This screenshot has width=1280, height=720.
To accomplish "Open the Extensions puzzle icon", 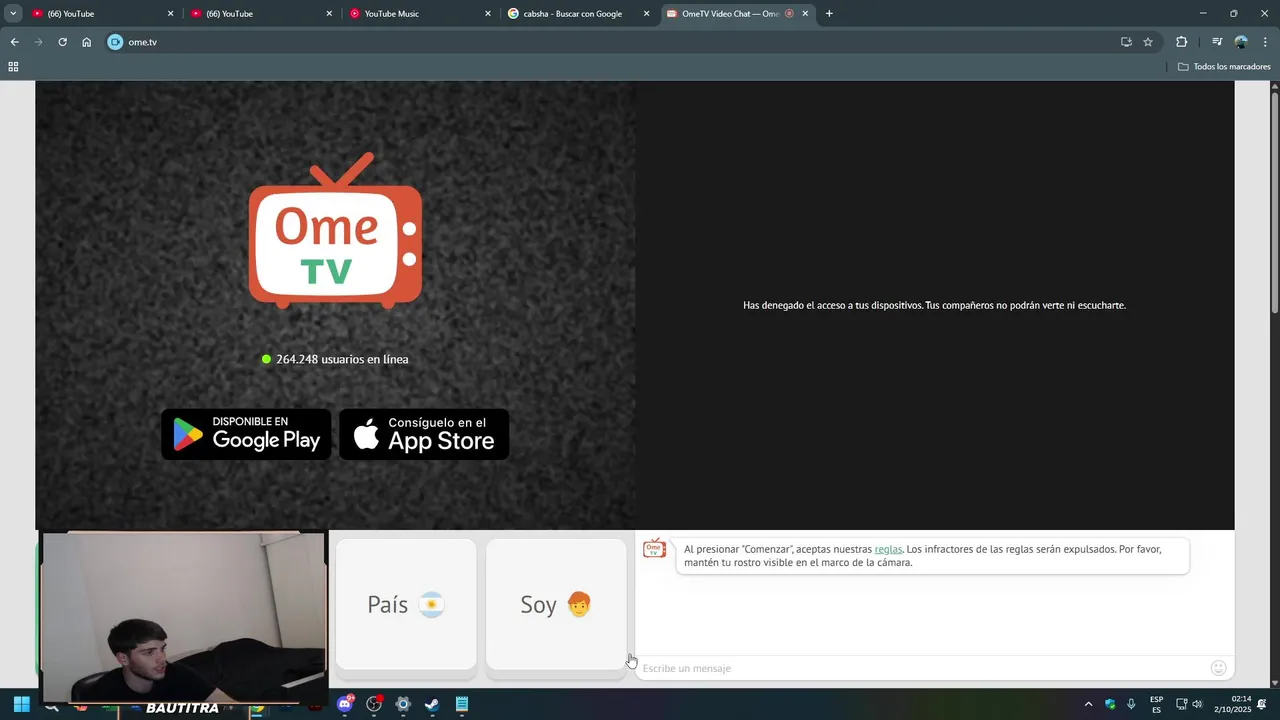I will coord(1182,42).
